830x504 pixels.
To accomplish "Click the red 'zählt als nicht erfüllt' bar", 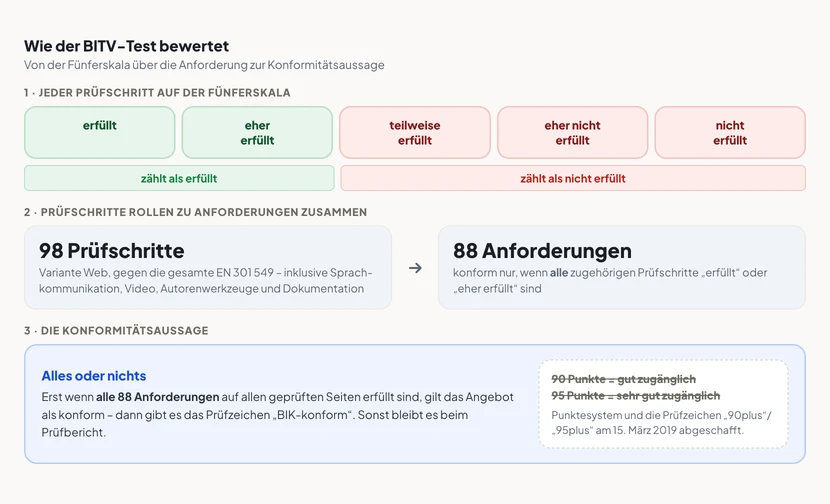I will (573, 178).
